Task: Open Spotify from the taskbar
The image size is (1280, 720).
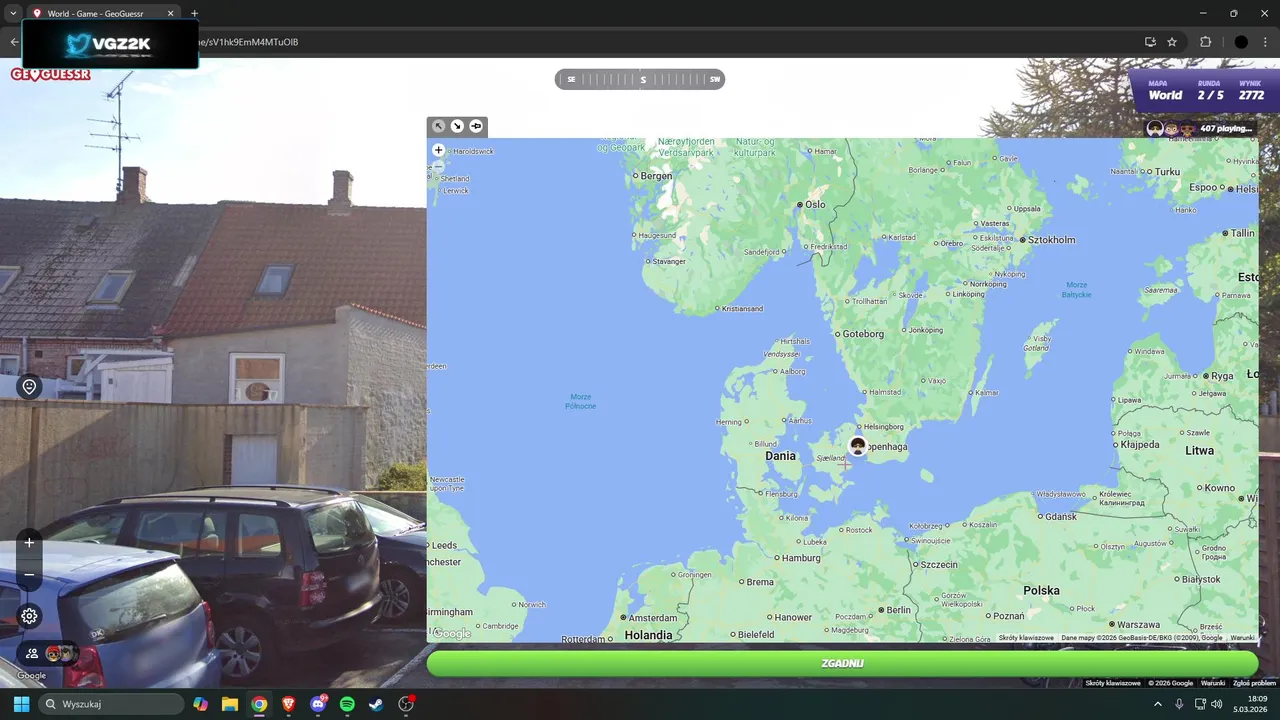Action: 347,704
